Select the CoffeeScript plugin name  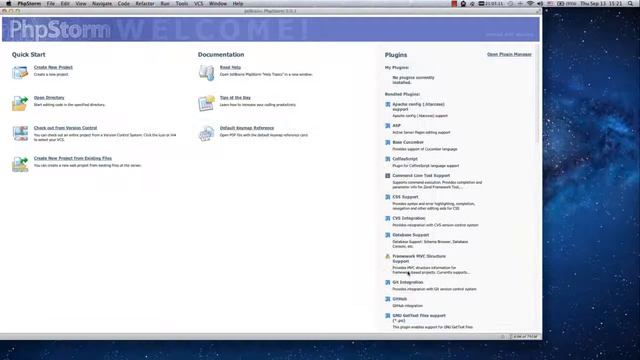click(405, 159)
